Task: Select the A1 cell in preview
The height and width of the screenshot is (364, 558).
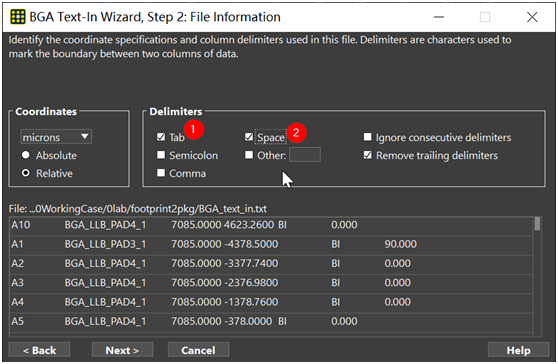Action: [x=17, y=244]
